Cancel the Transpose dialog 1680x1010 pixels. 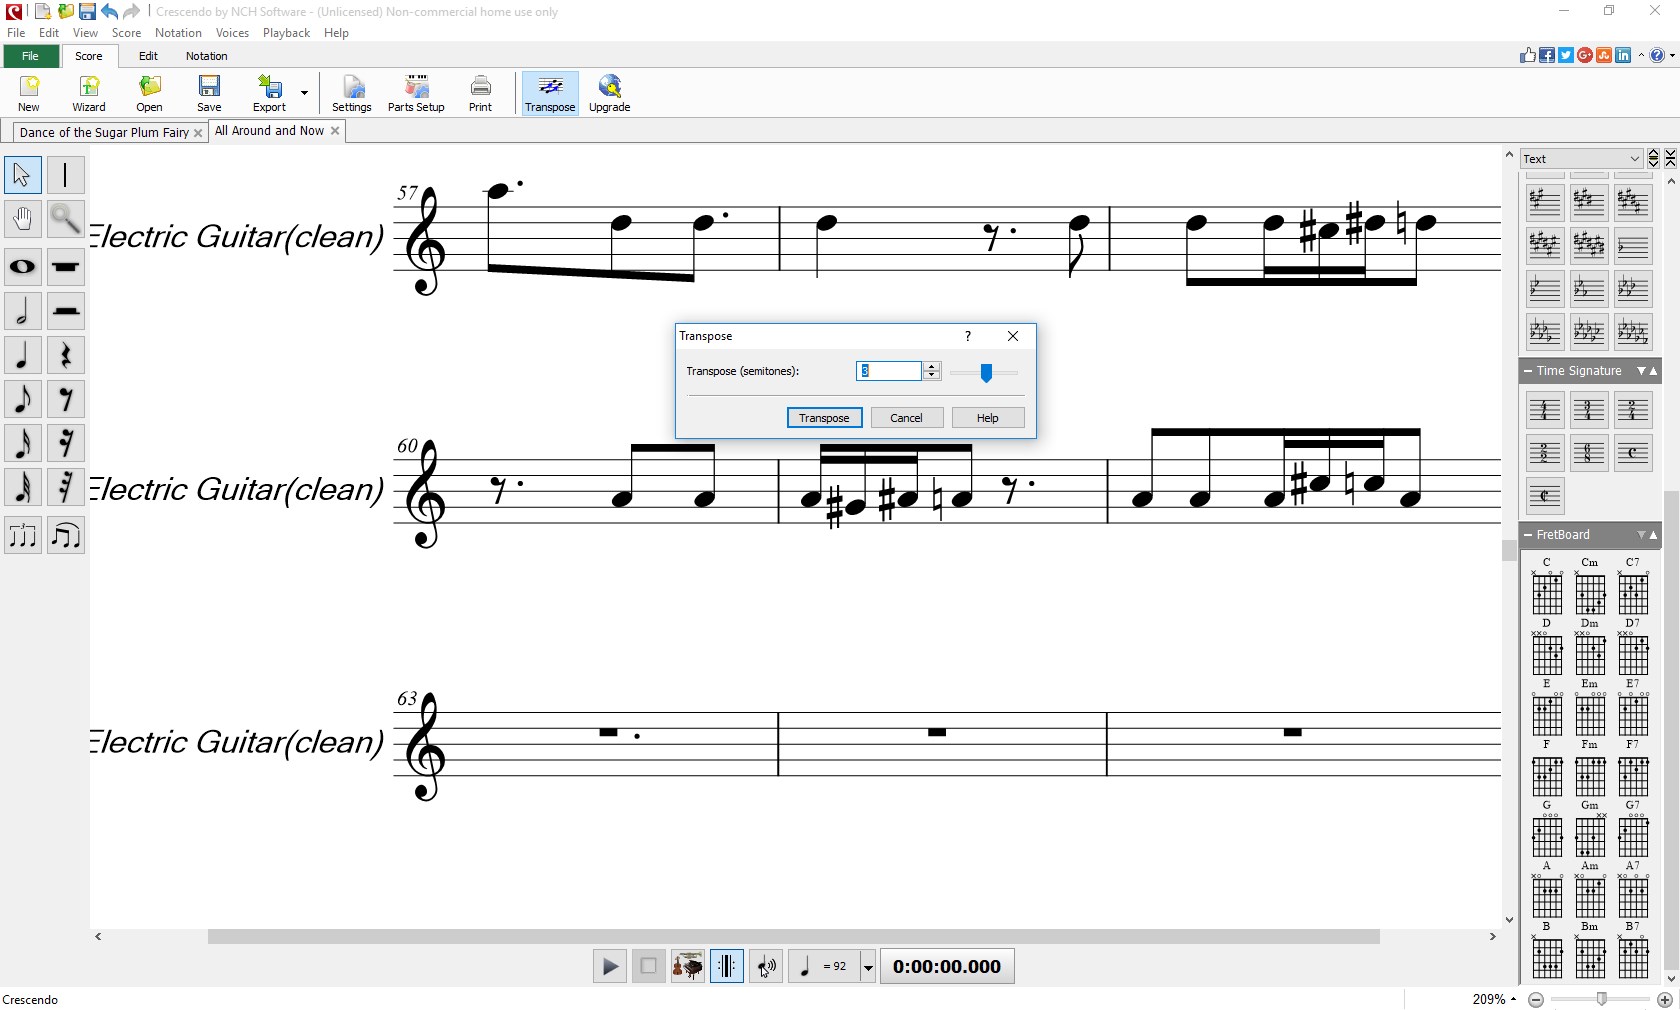coord(906,418)
